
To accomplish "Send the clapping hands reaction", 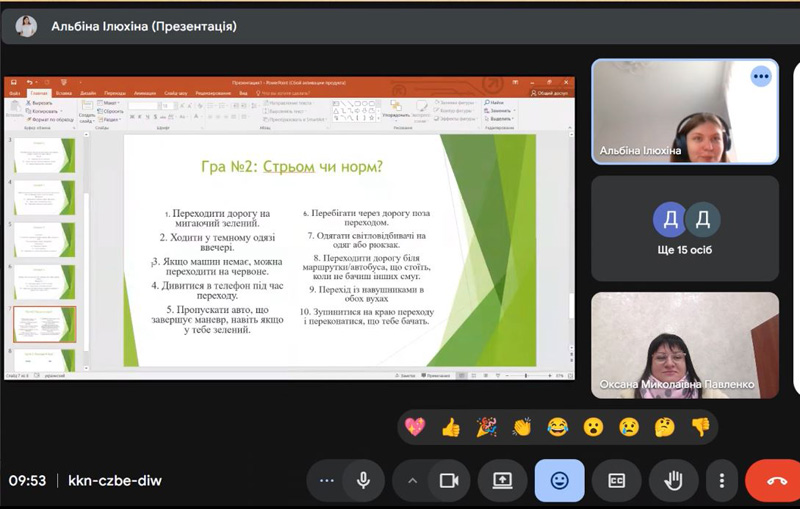I will [522, 427].
